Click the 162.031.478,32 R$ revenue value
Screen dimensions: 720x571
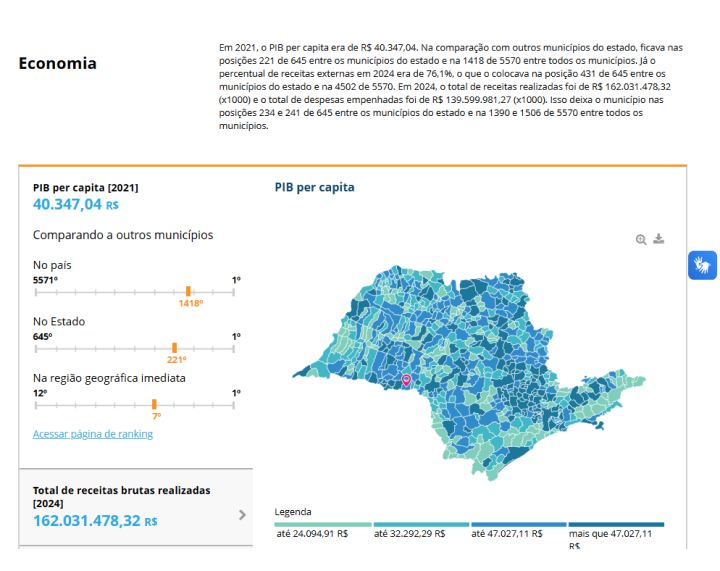tap(95, 521)
